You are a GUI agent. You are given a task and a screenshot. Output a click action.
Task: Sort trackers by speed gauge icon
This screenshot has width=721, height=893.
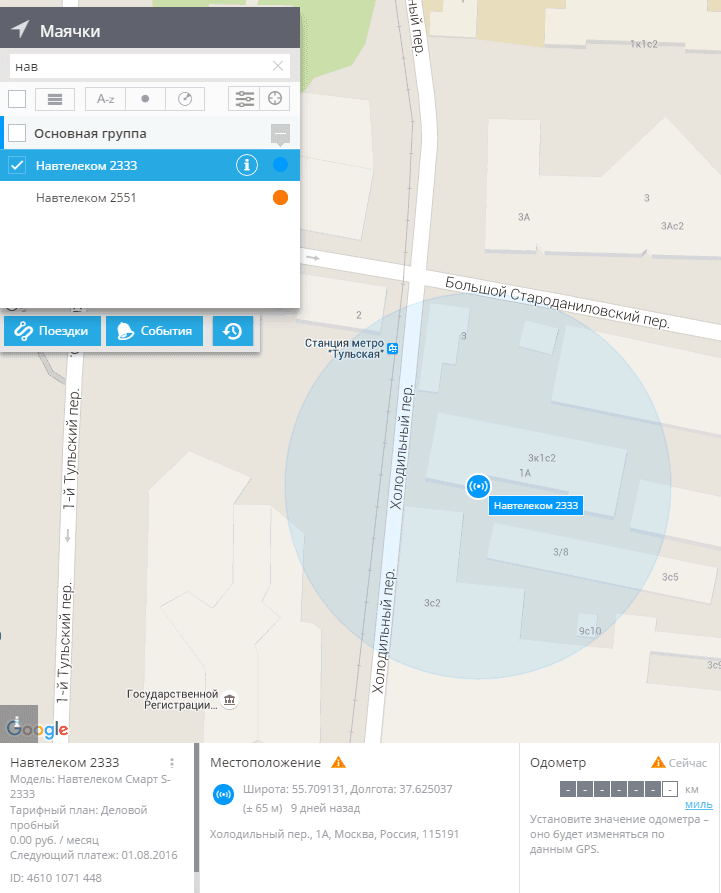[x=184, y=99]
